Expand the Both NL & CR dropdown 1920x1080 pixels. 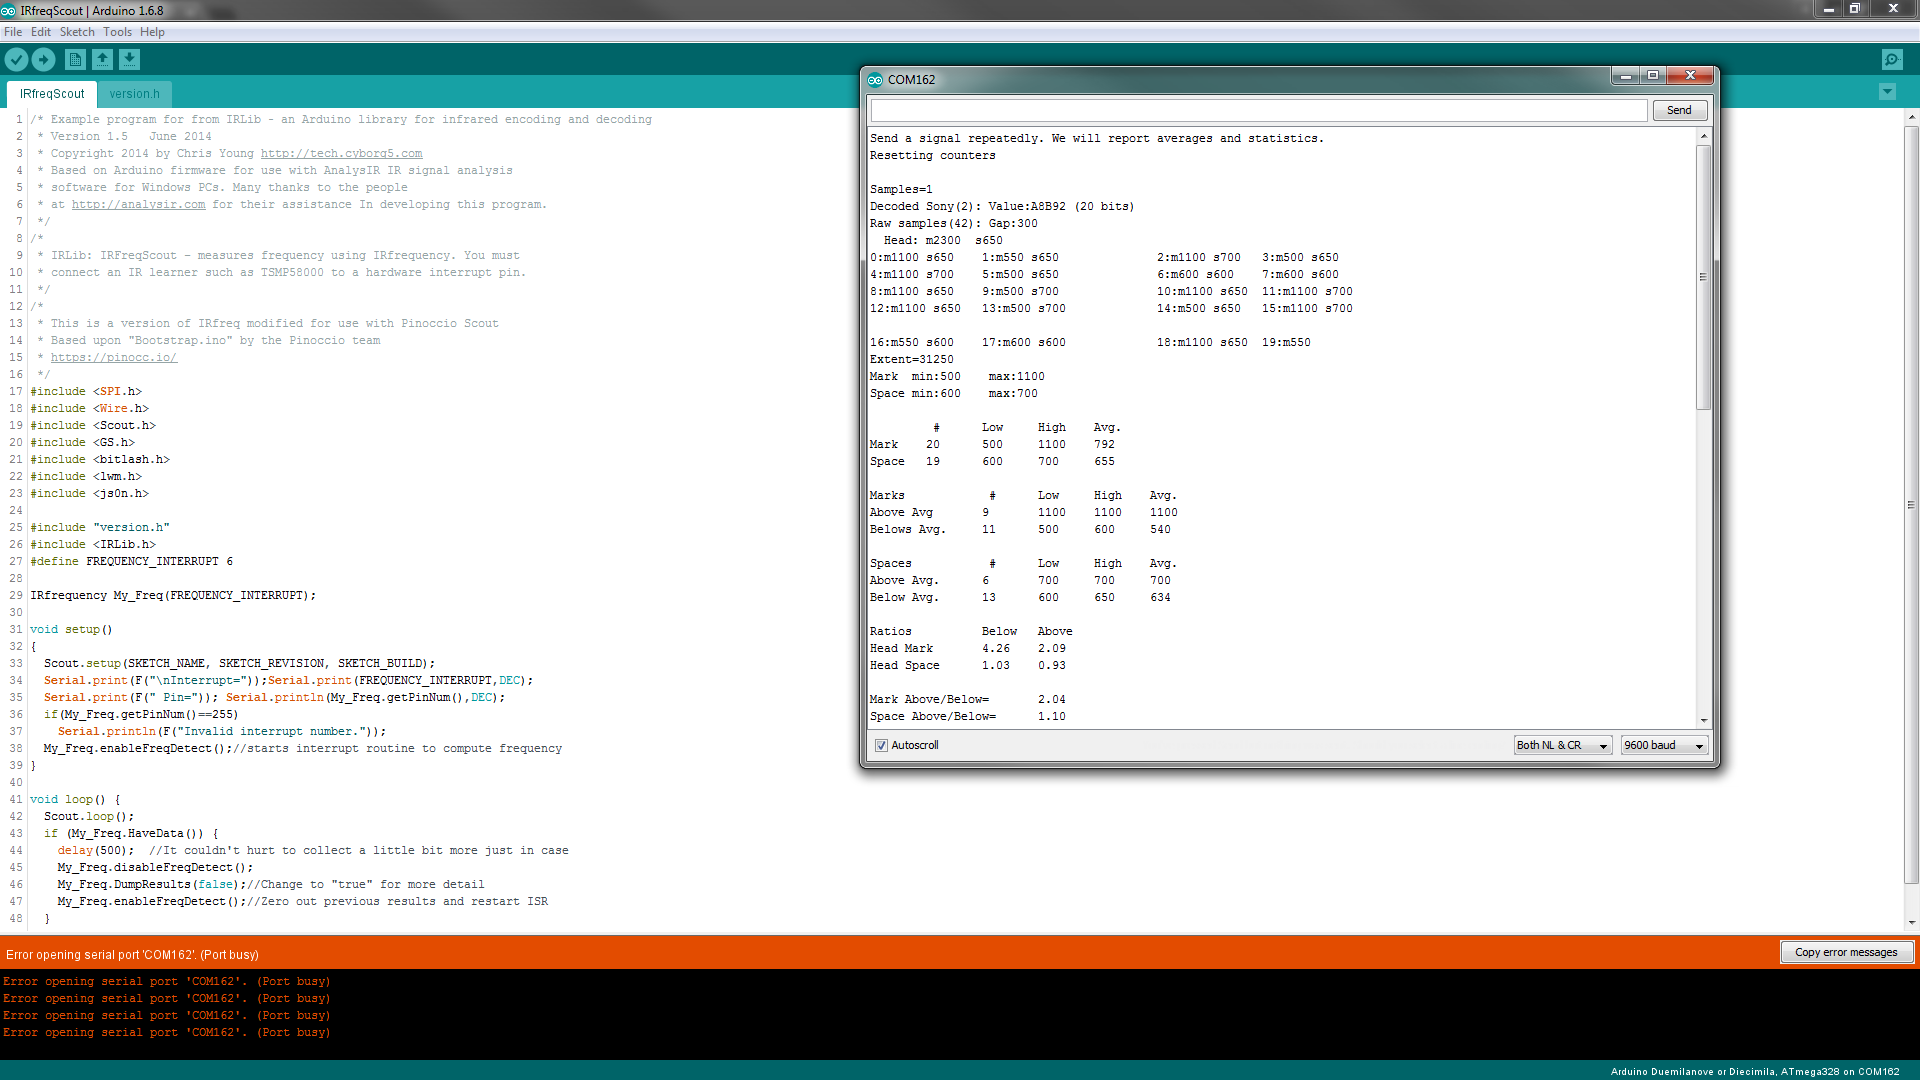[1563, 746]
